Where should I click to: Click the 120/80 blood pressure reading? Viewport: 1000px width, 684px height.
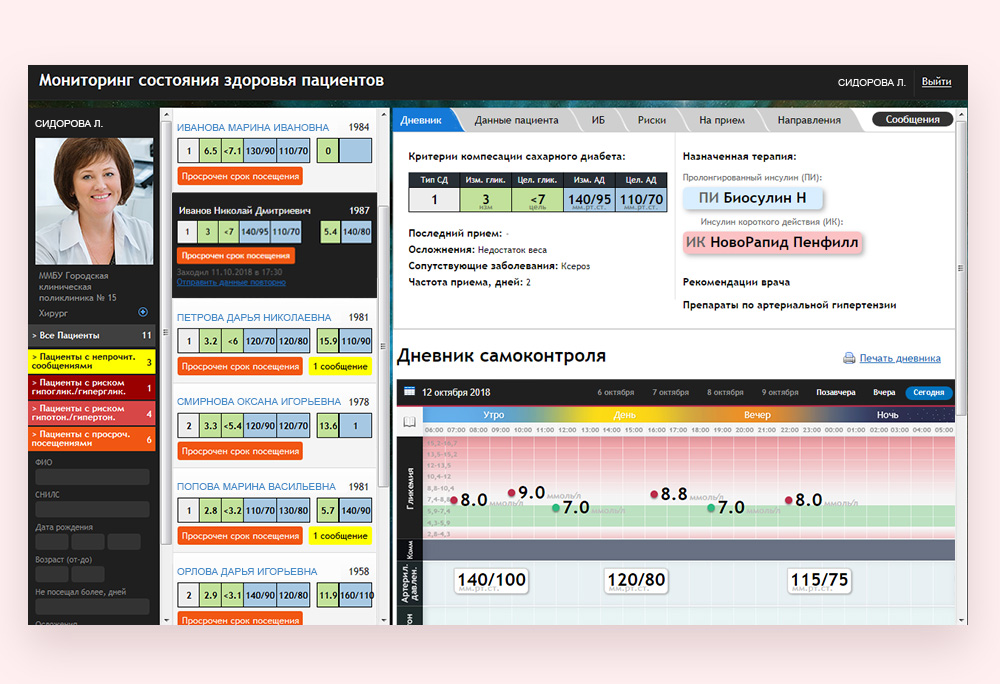636,581
